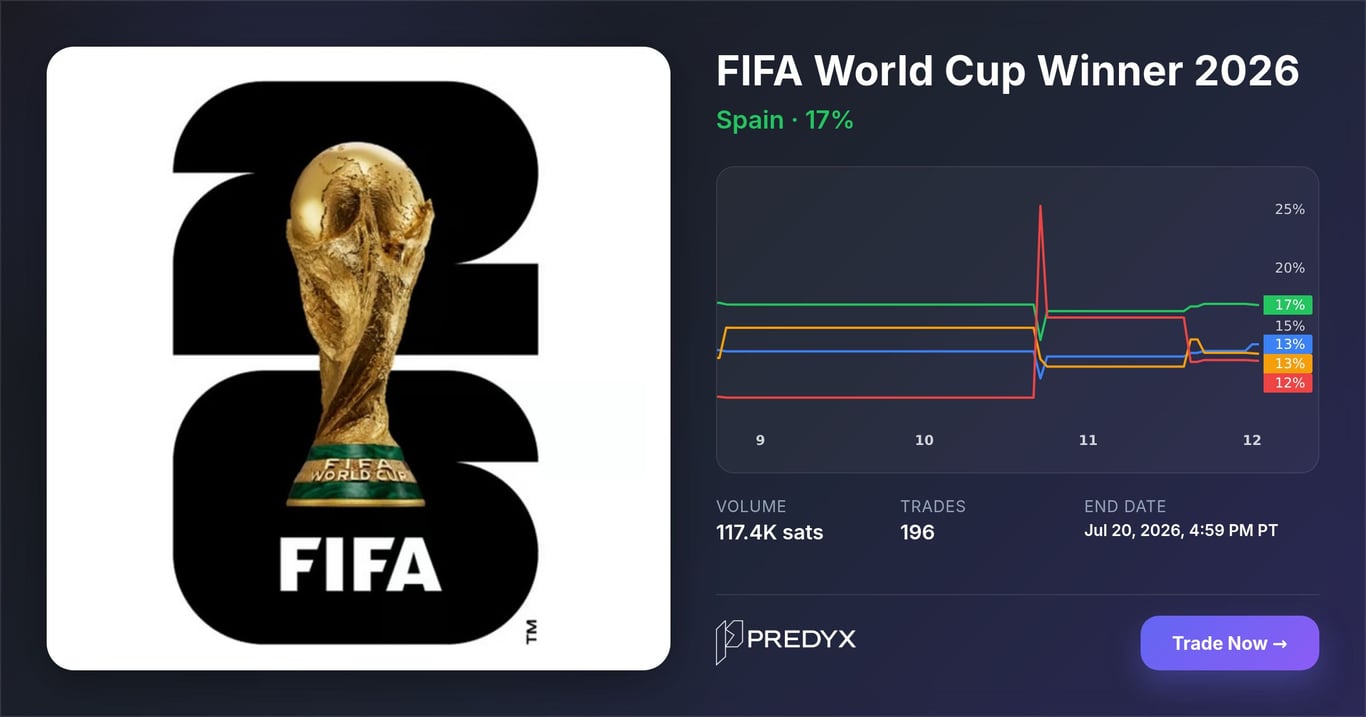Click the PREDYX brand name text
The width and height of the screenshot is (1366, 717).
(x=802, y=639)
